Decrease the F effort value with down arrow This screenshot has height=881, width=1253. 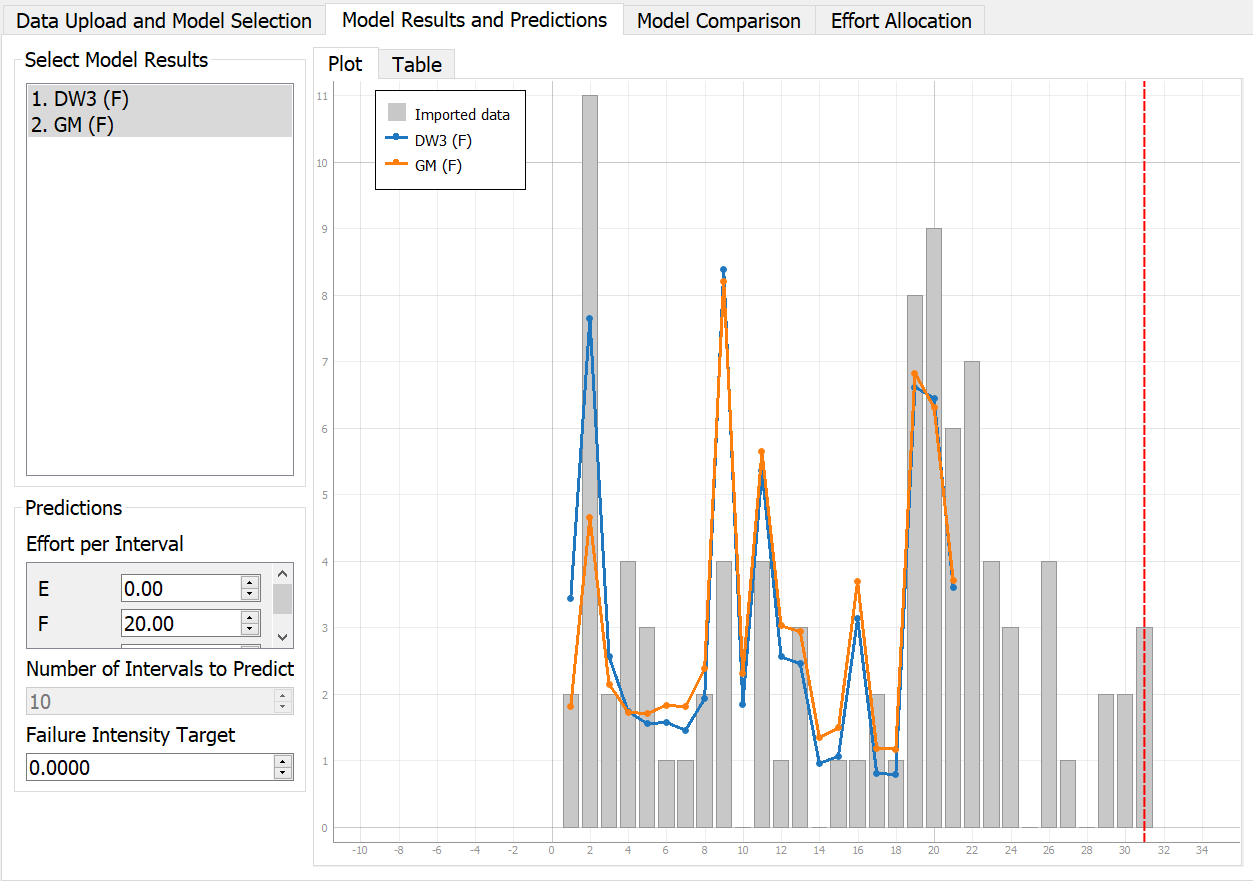point(250,630)
